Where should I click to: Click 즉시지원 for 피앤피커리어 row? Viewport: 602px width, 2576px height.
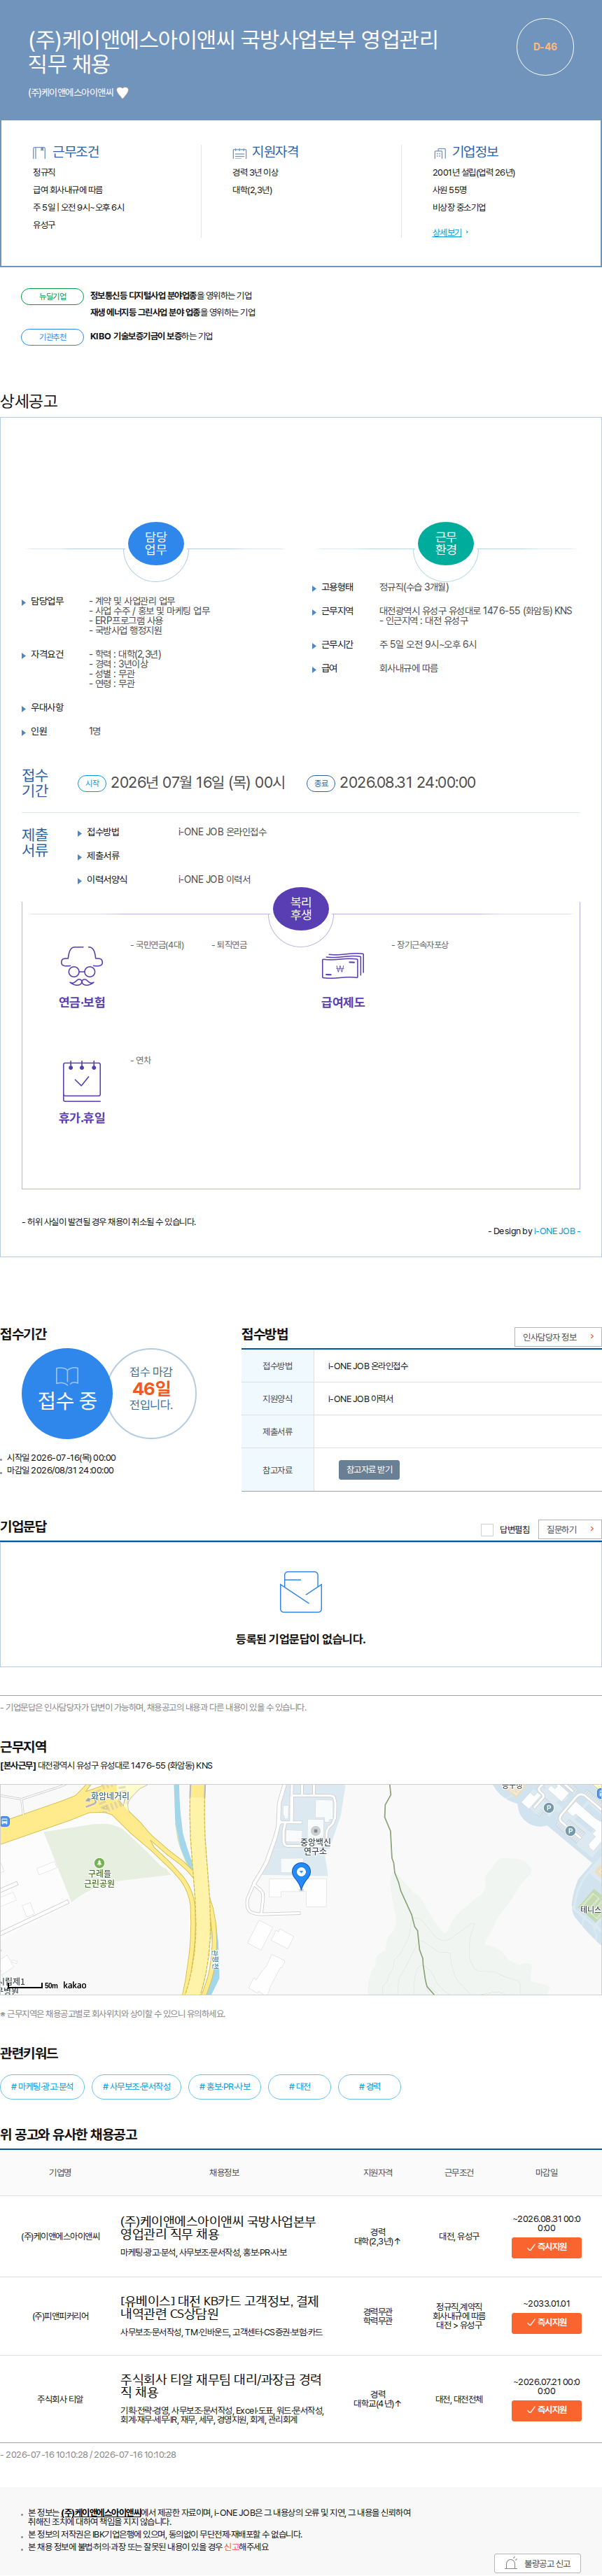[x=546, y=2322]
